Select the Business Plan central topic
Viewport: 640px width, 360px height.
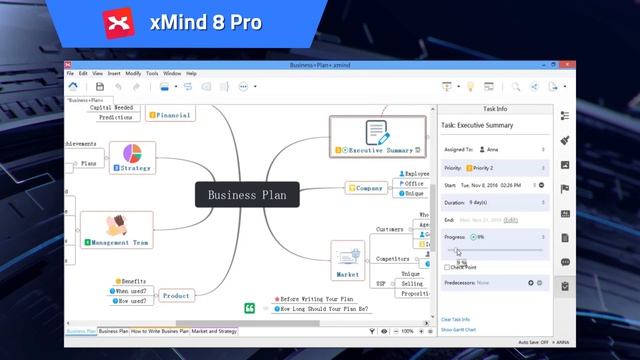click(247, 195)
